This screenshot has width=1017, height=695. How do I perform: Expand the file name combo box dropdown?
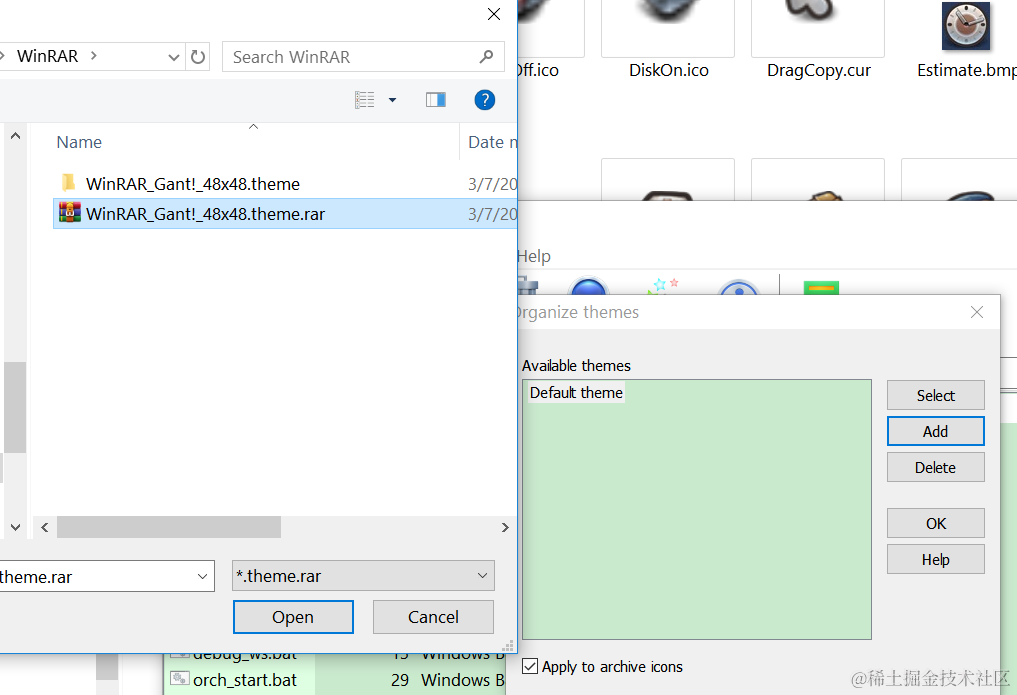(202, 576)
